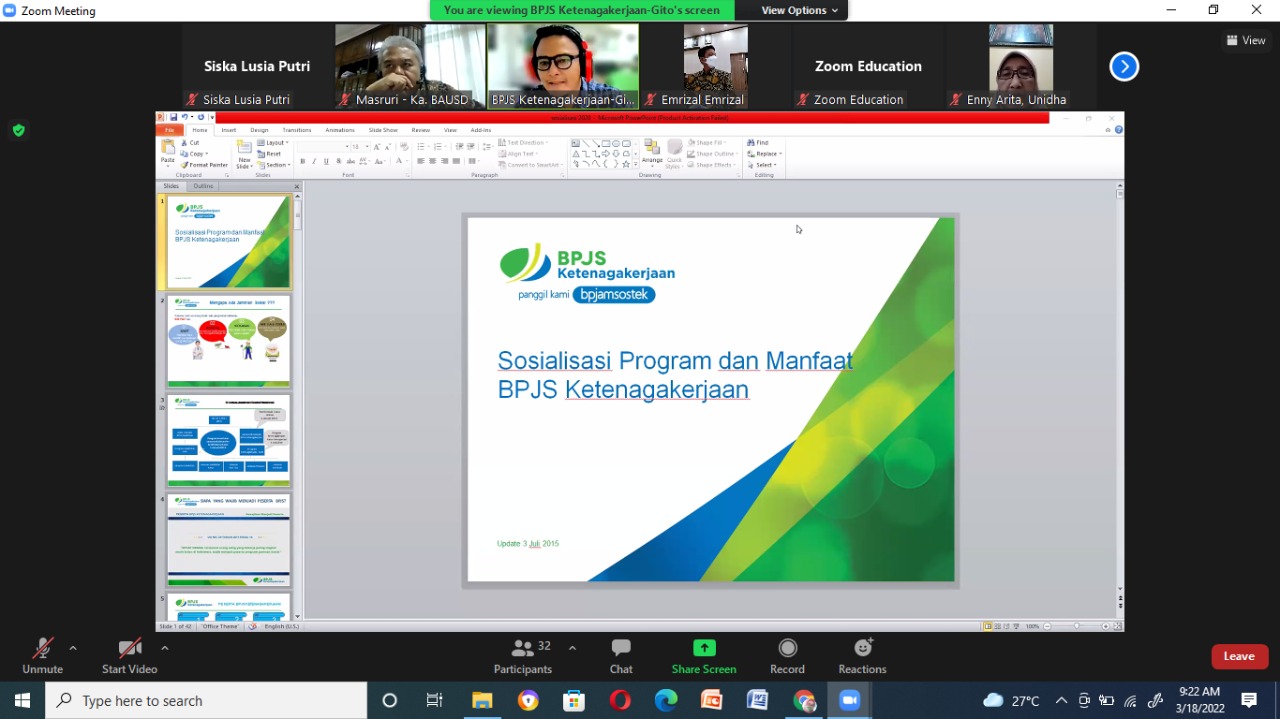Toggle Bold formatting in Font group
The height and width of the screenshot is (719, 1280).
click(303, 161)
